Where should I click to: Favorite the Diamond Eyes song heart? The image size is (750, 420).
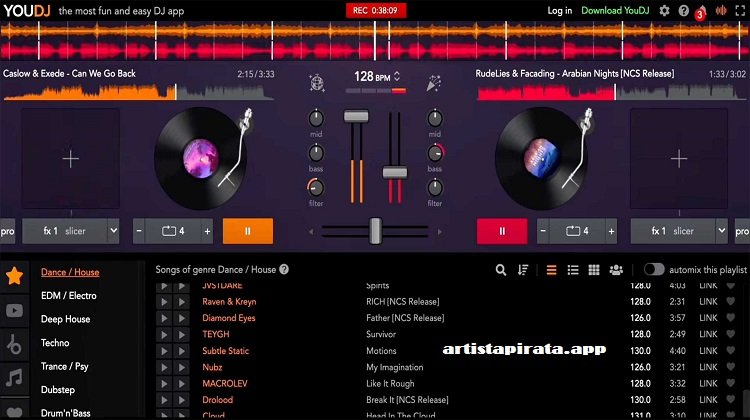(x=730, y=318)
